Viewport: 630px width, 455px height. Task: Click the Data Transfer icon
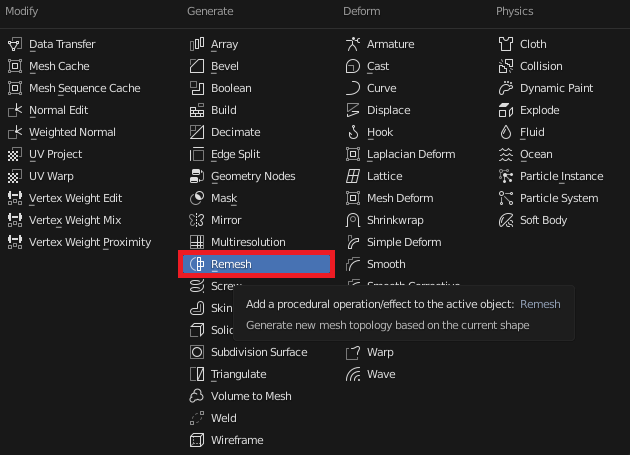point(15,44)
